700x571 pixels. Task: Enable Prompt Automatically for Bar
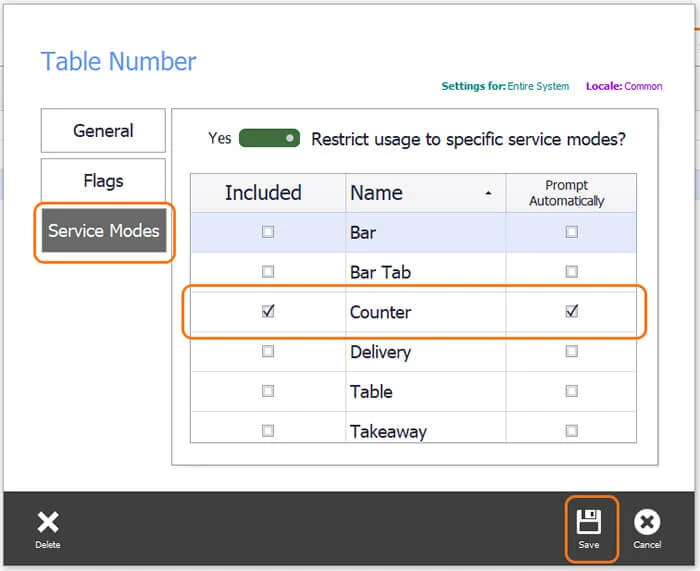[571, 232]
